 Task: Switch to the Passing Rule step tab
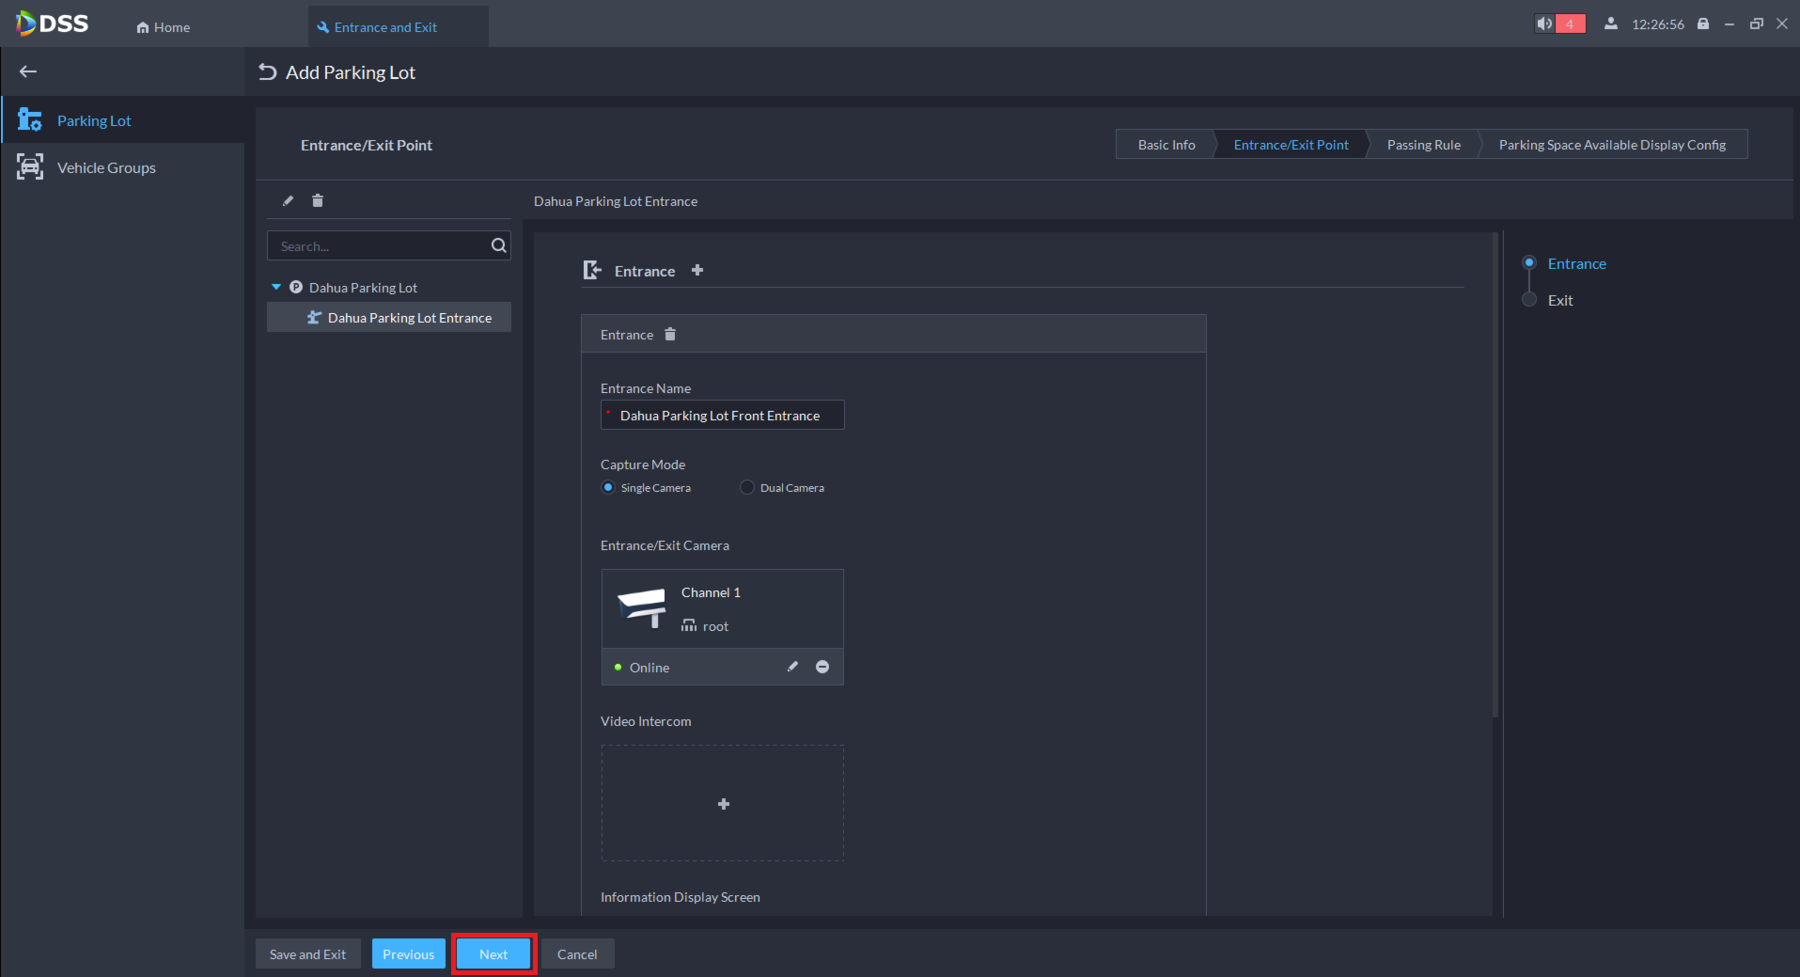click(1423, 145)
